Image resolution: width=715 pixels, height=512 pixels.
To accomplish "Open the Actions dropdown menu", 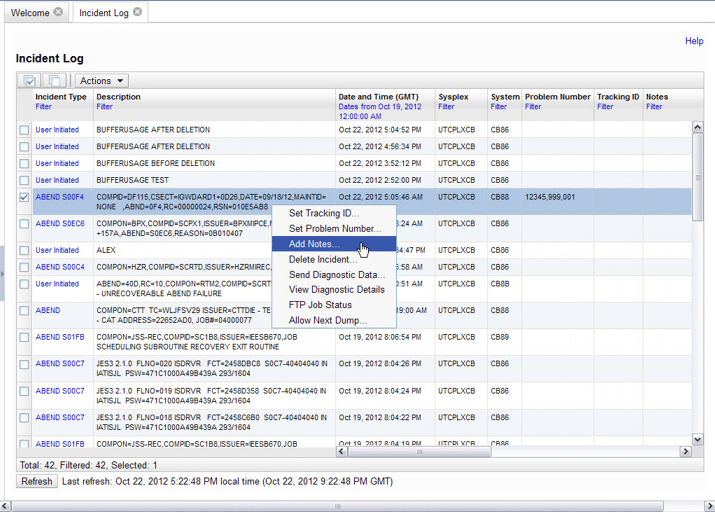I will click(102, 81).
